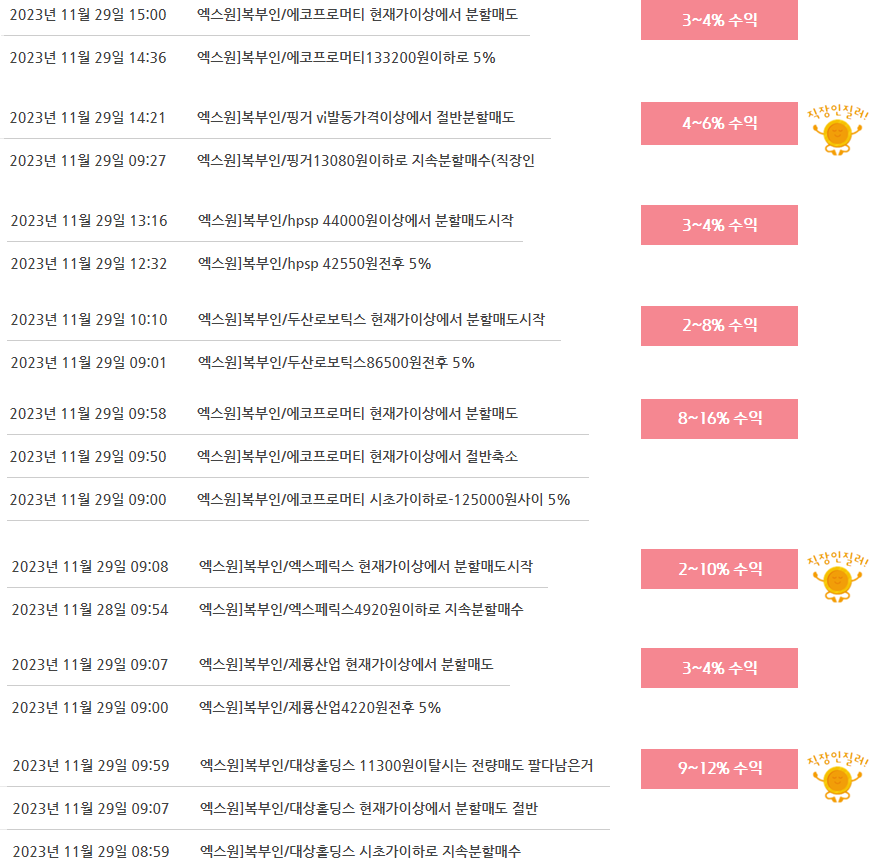Open the 에코프로머티 현재가이상에서 절반축소 message
The image size is (871, 867).
[x=357, y=457]
